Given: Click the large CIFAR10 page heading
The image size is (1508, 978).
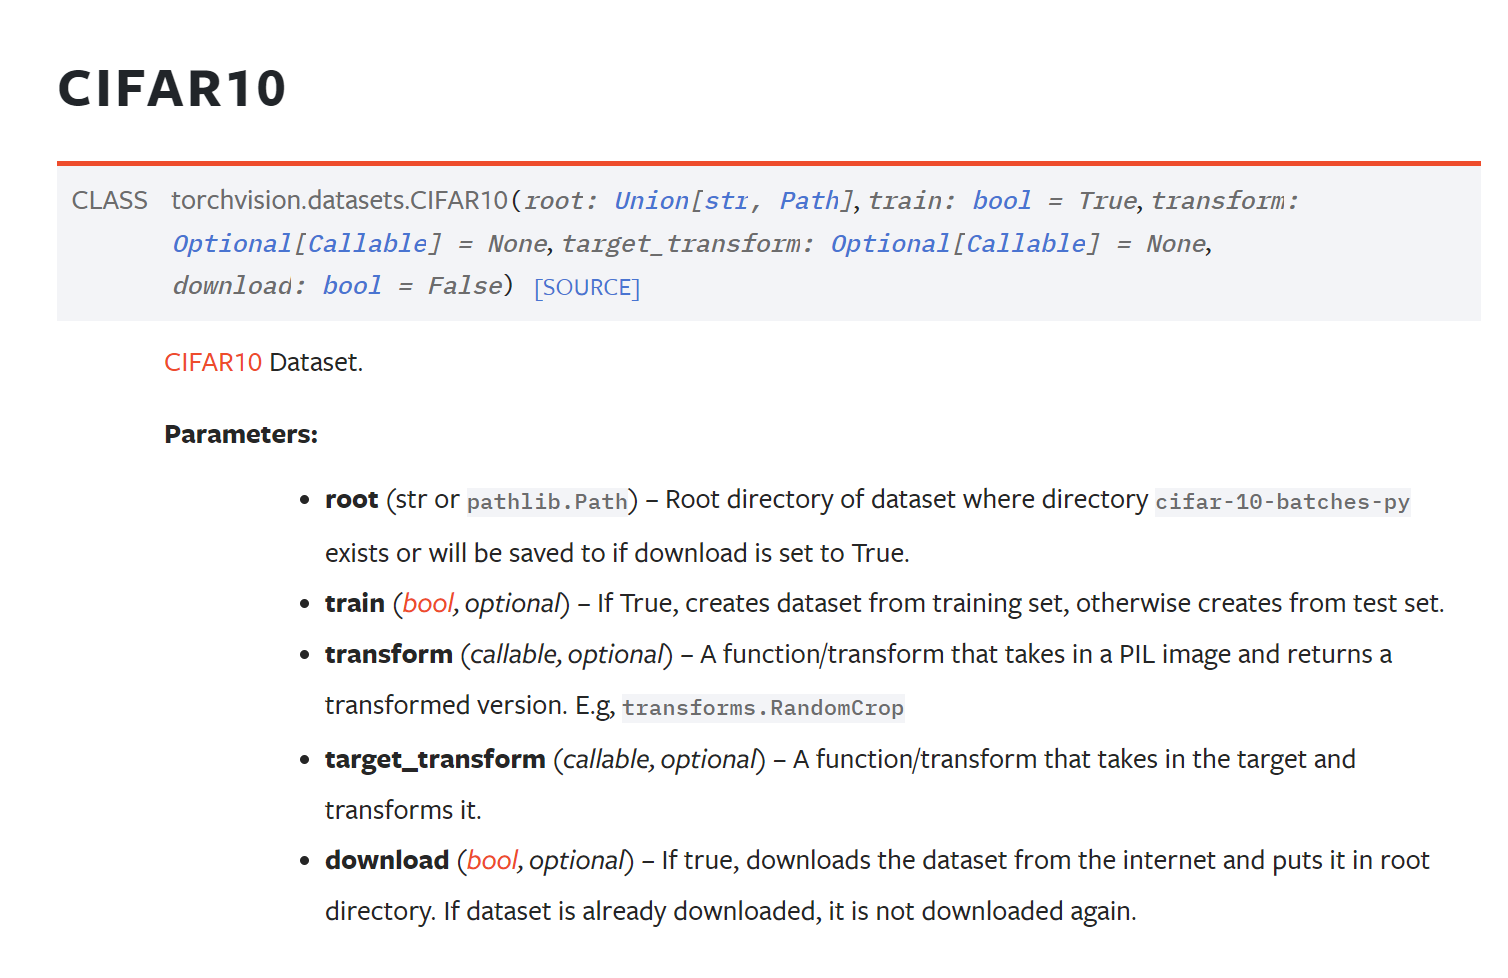Looking at the screenshot, I should 172,88.
